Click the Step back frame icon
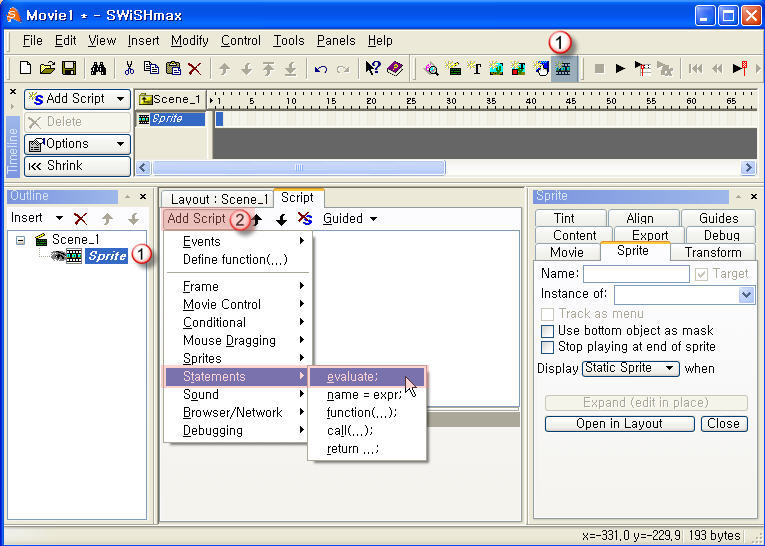This screenshot has height=546, width=765. (717, 69)
